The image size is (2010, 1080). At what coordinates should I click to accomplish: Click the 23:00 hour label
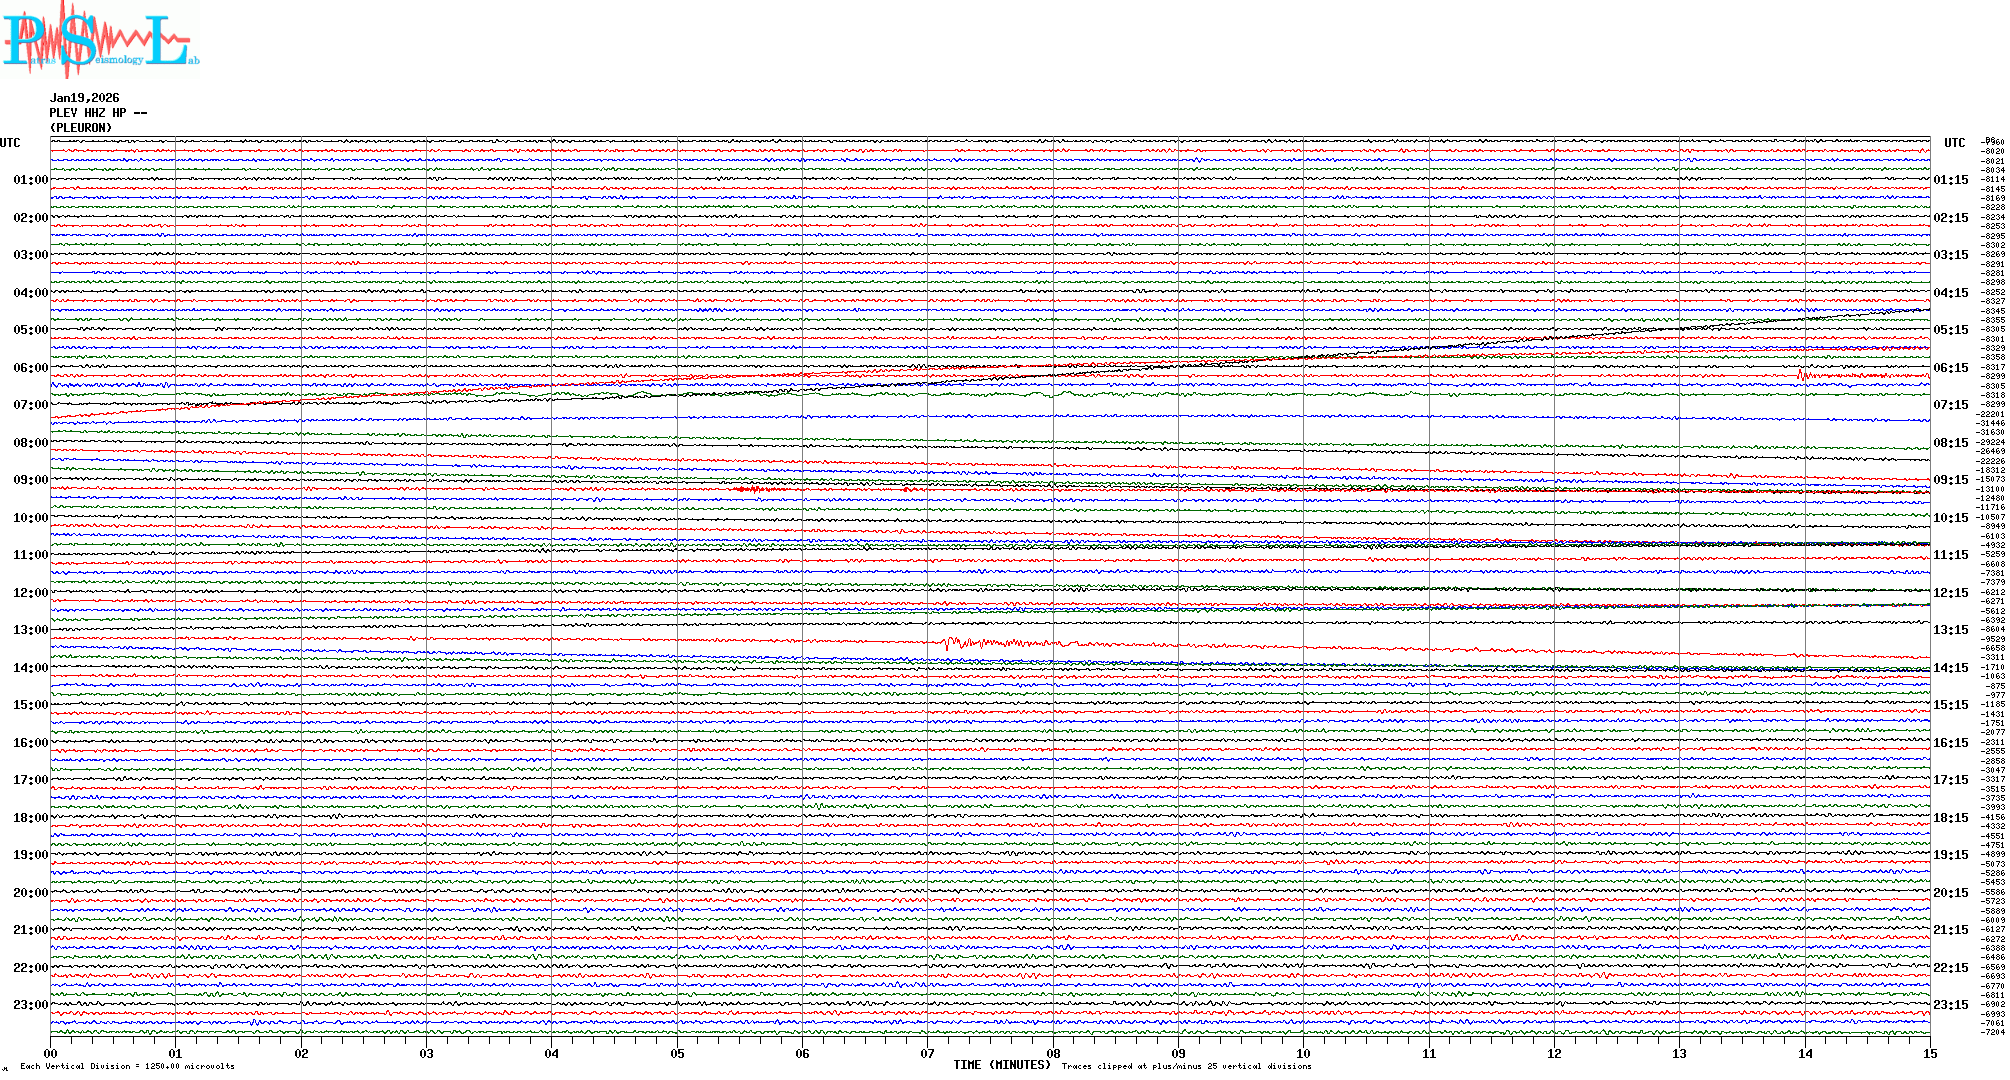pos(30,1005)
